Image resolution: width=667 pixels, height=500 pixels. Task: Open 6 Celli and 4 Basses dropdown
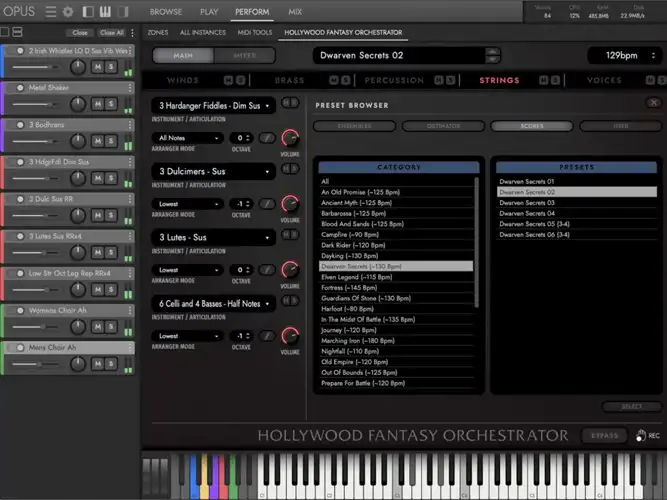click(214, 303)
